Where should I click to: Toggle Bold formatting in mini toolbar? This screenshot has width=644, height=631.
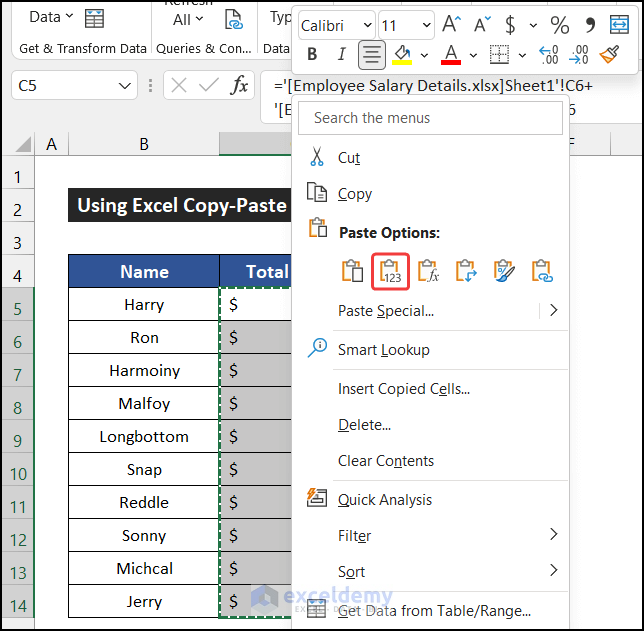[312, 54]
